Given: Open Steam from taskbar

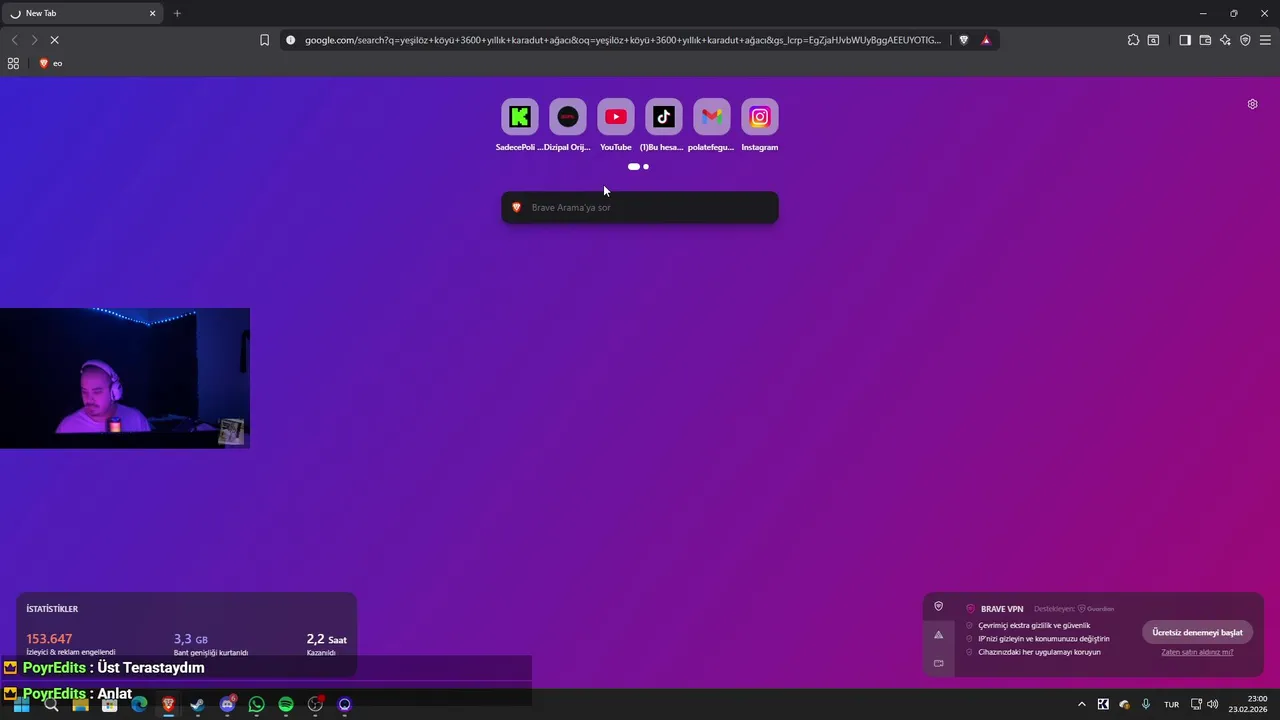Looking at the screenshot, I should [198, 704].
